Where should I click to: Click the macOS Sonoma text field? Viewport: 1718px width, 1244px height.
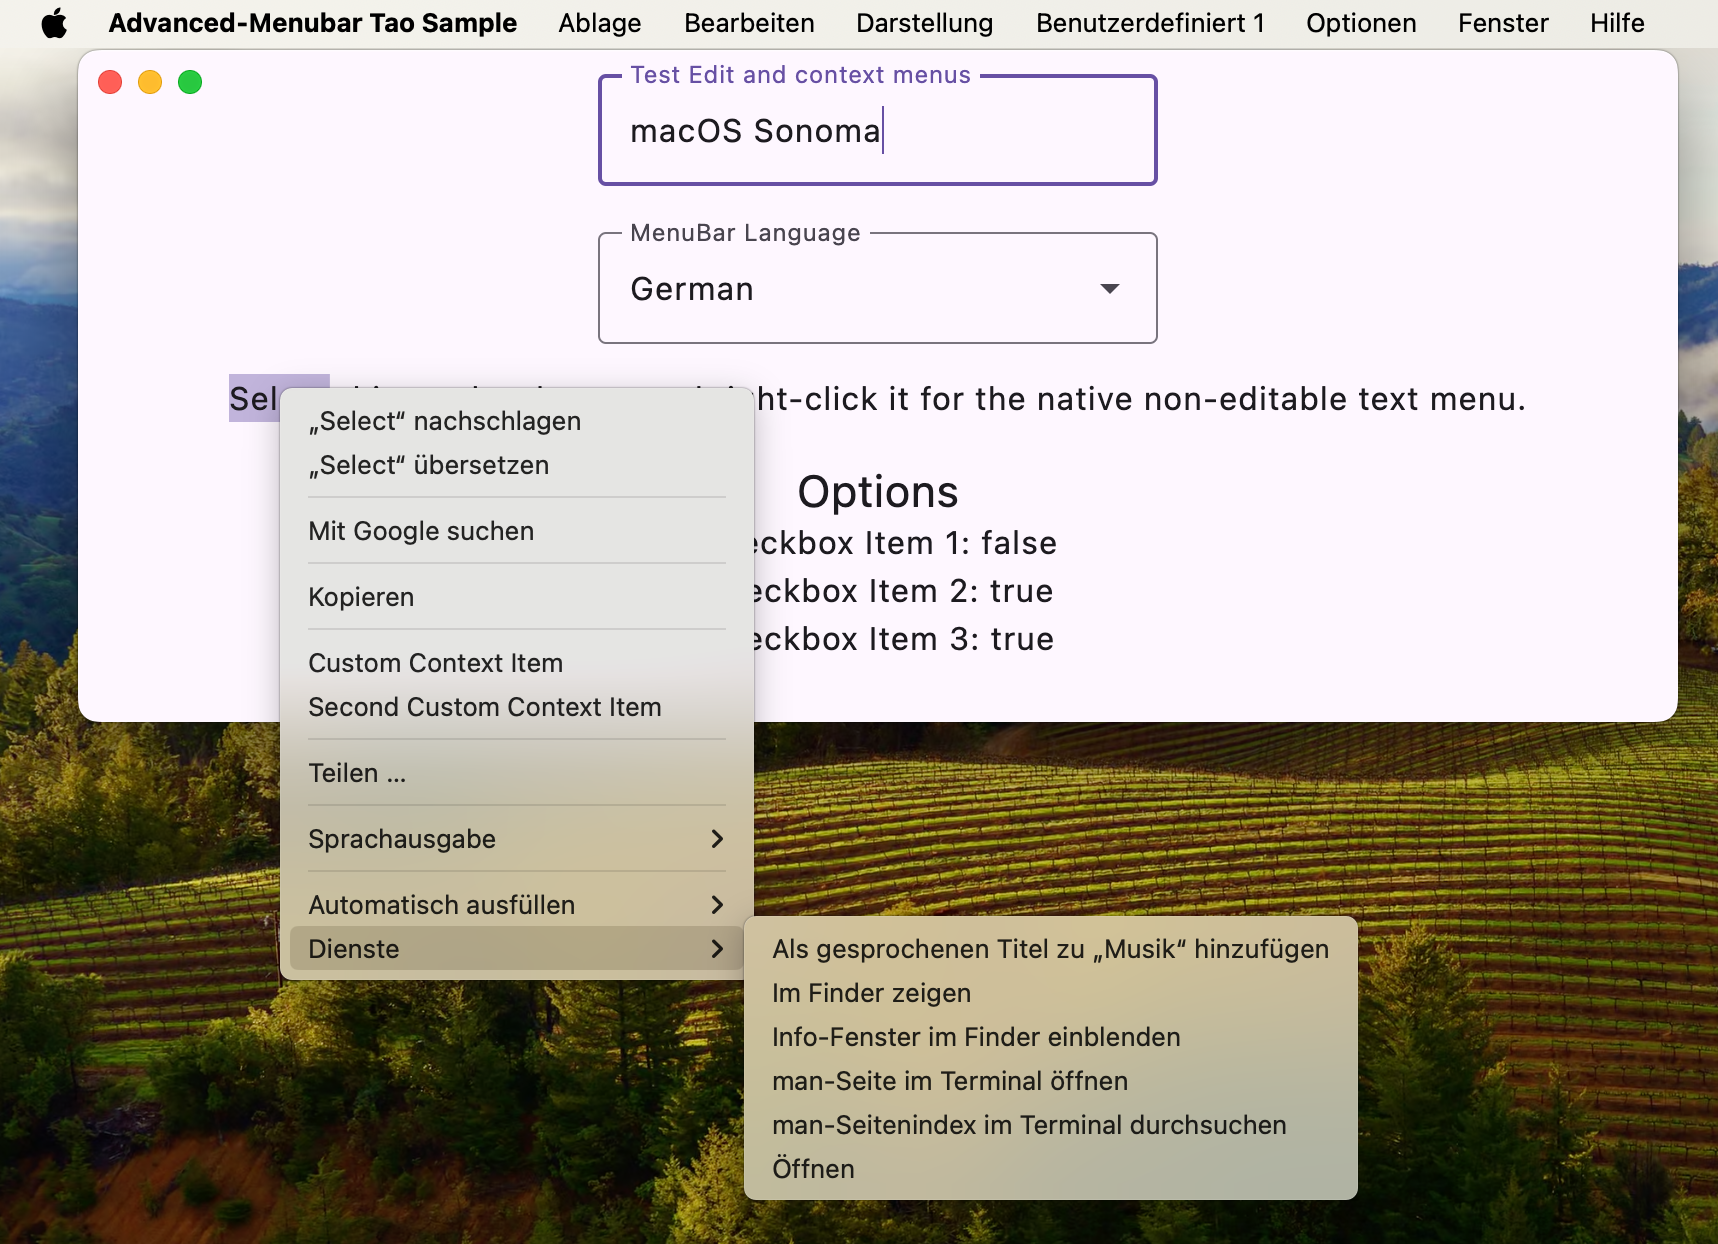pyautogui.click(x=878, y=131)
